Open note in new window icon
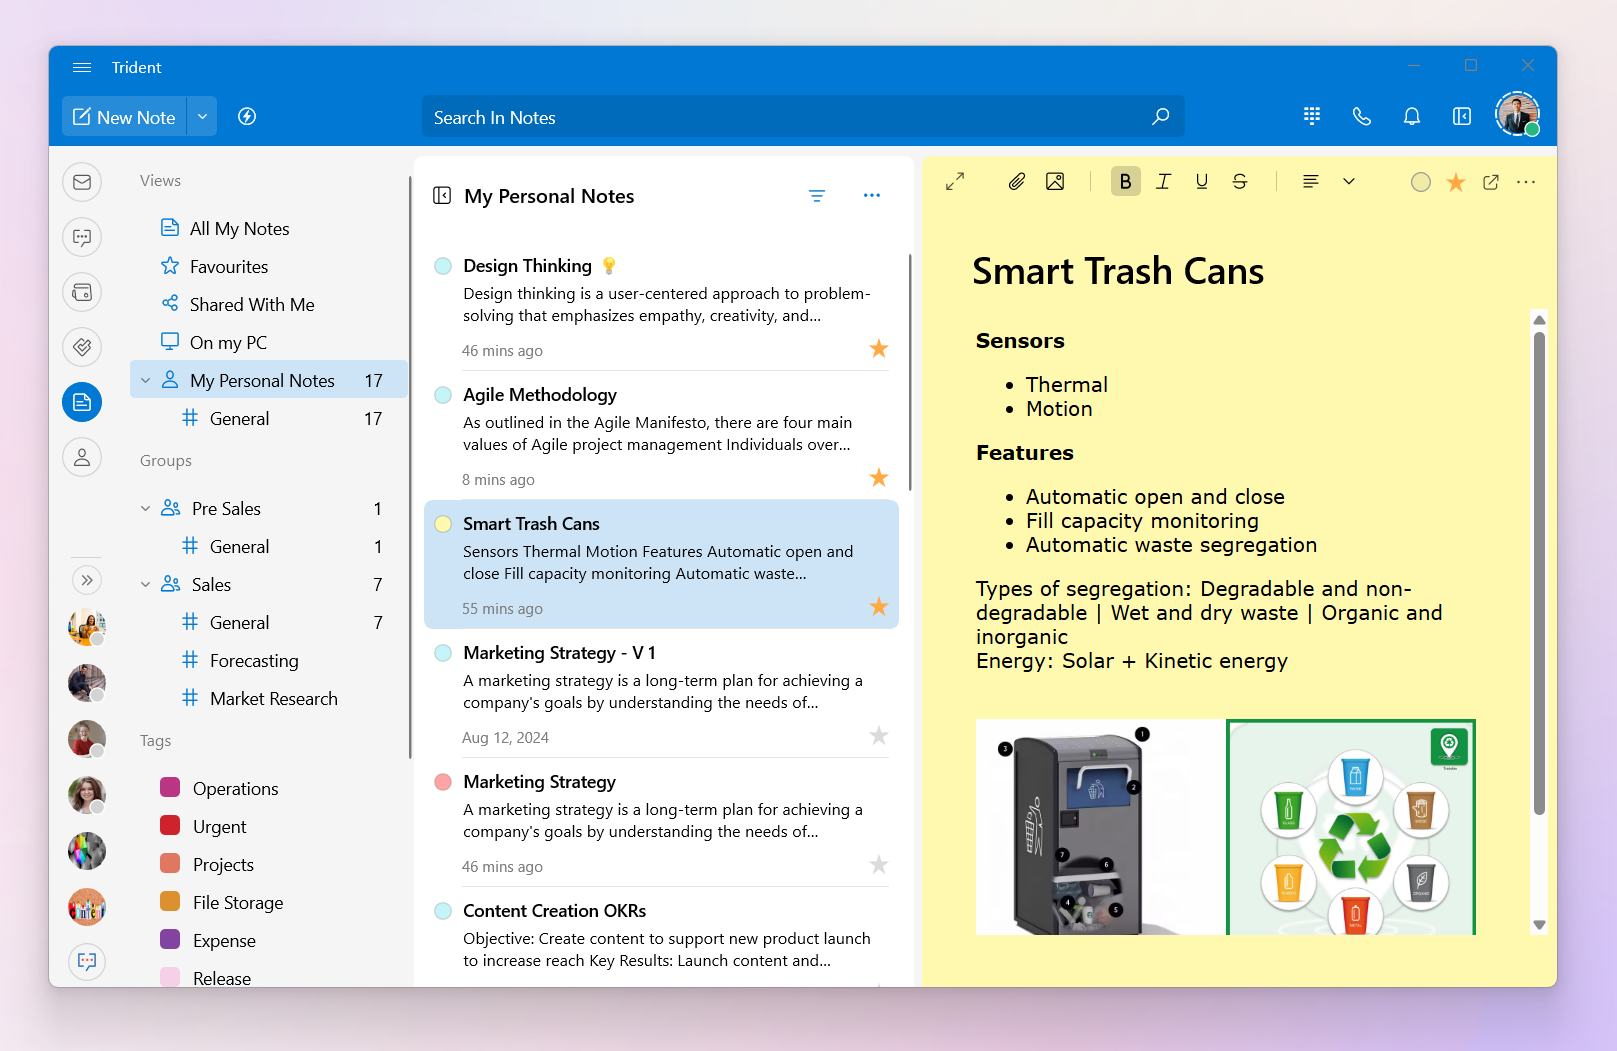Viewport: 1617px width, 1051px height. tap(1490, 182)
